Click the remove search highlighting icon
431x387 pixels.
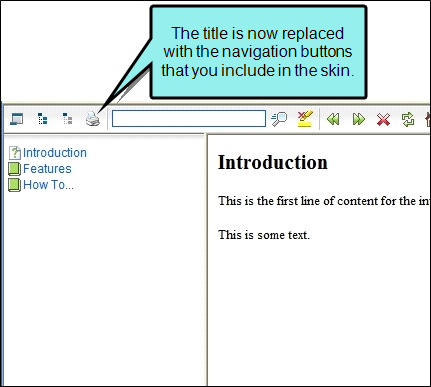[x=305, y=119]
